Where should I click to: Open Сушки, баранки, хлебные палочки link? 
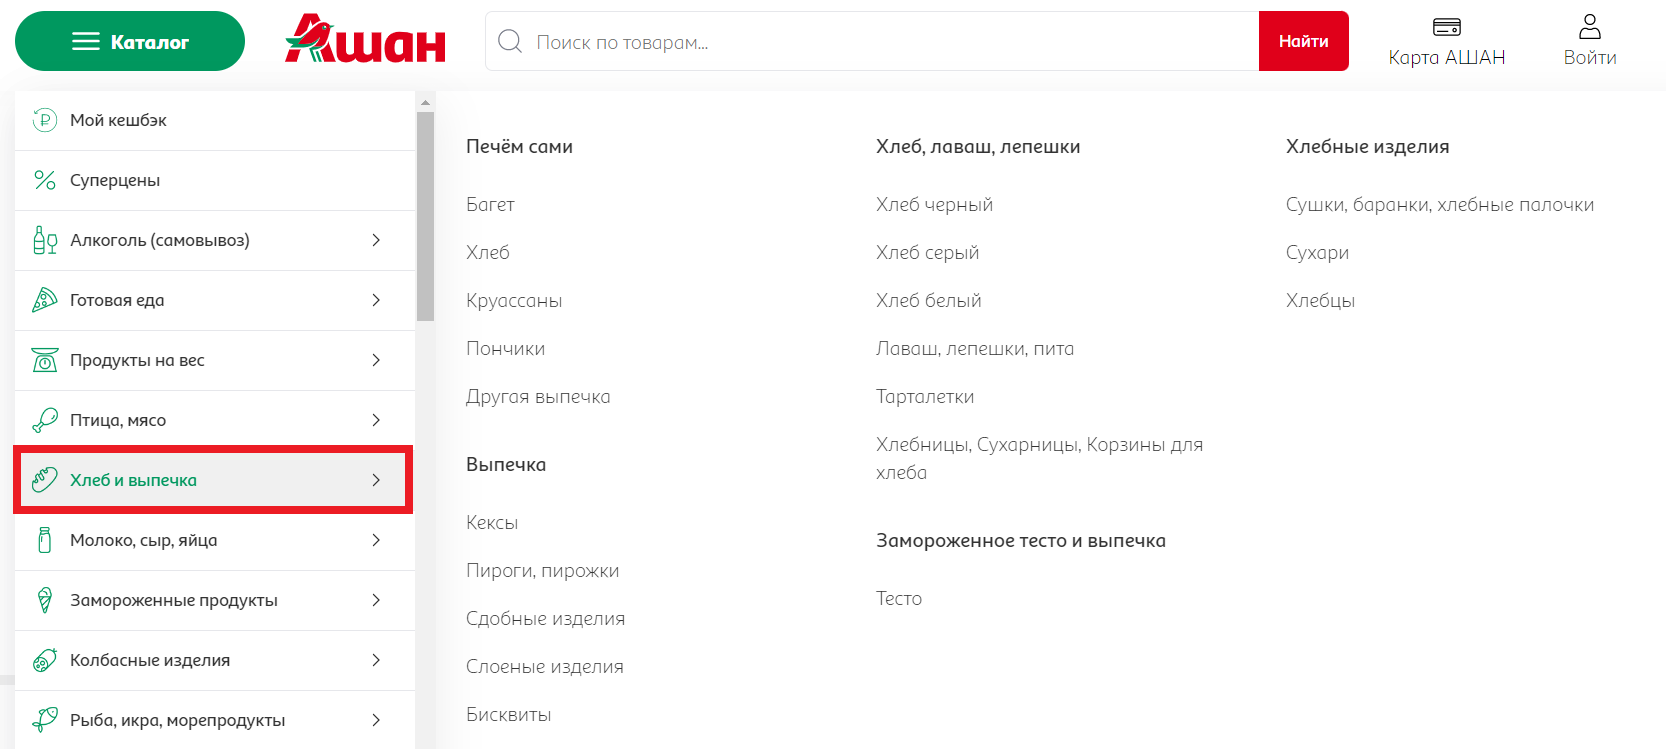(x=1440, y=204)
